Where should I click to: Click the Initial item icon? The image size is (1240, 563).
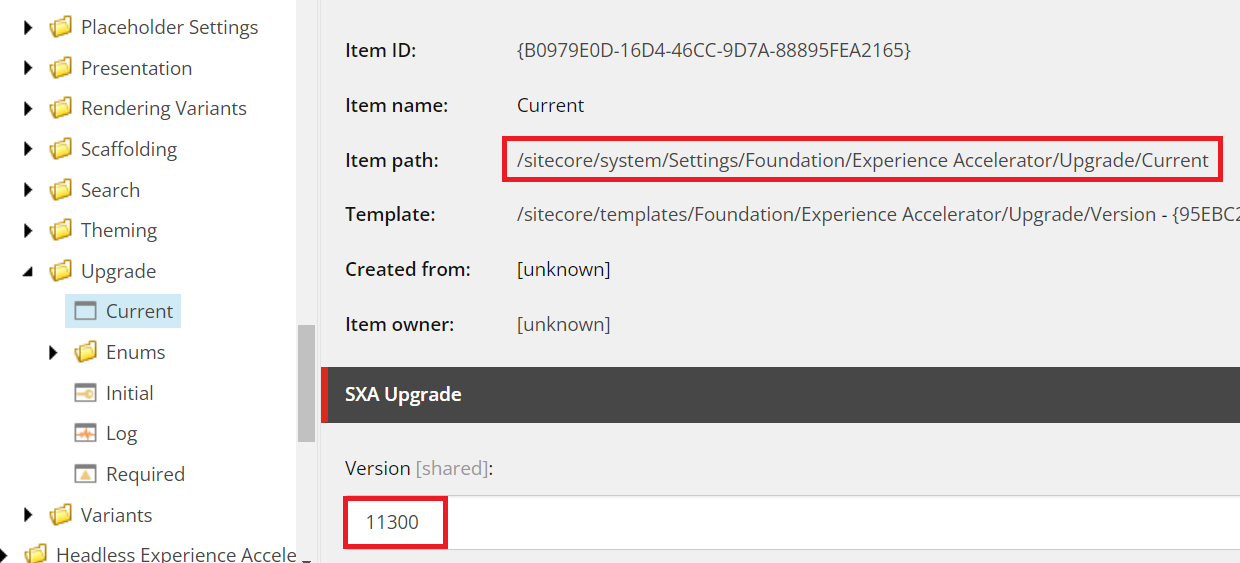click(85, 393)
